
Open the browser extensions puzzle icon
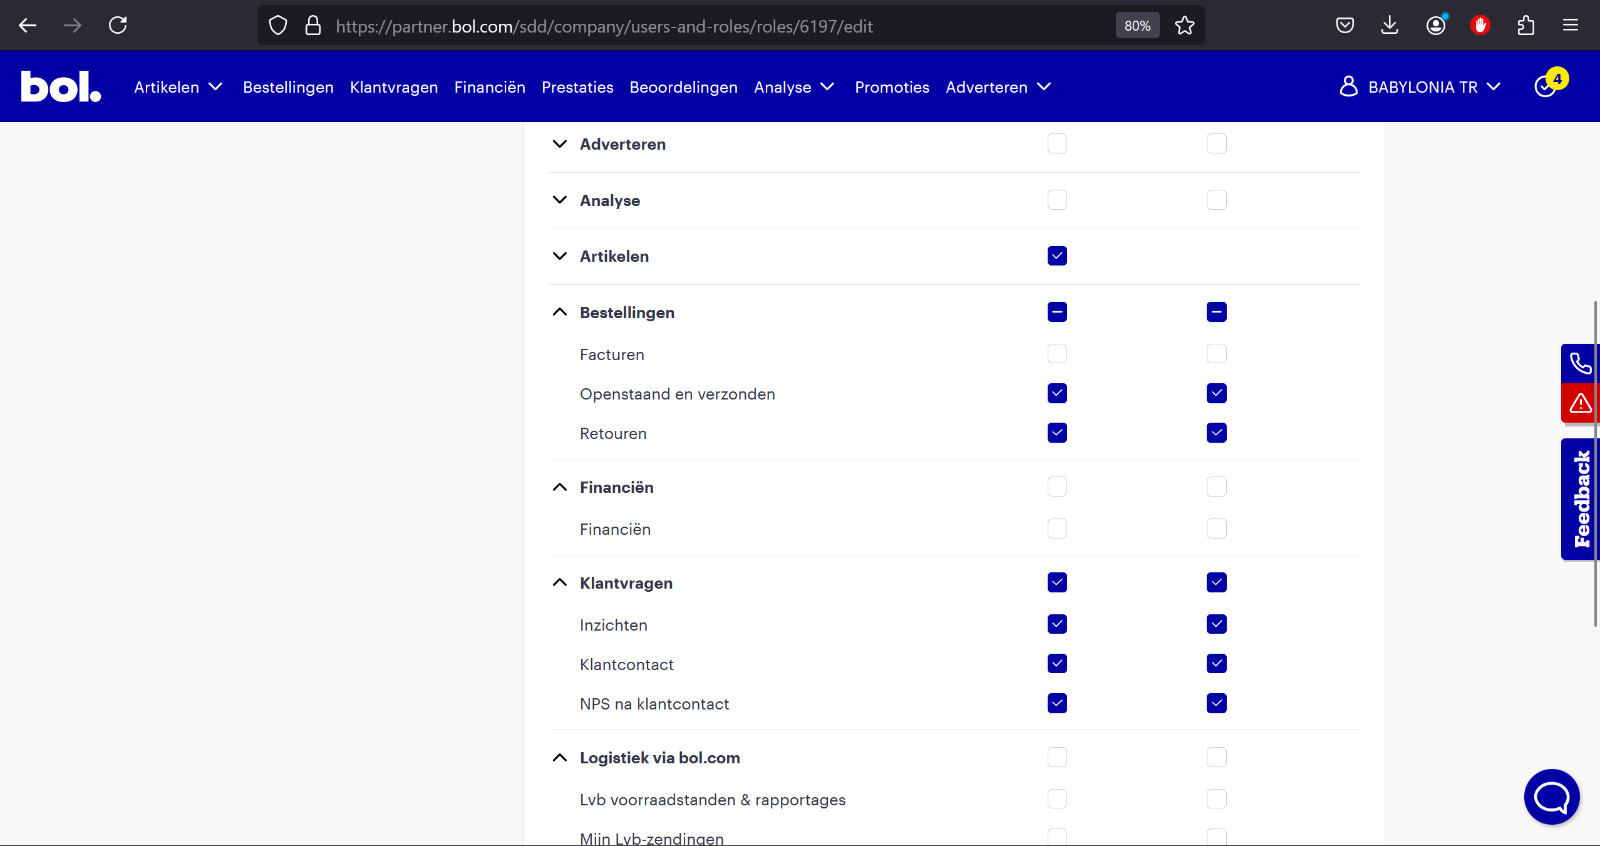(x=1525, y=26)
